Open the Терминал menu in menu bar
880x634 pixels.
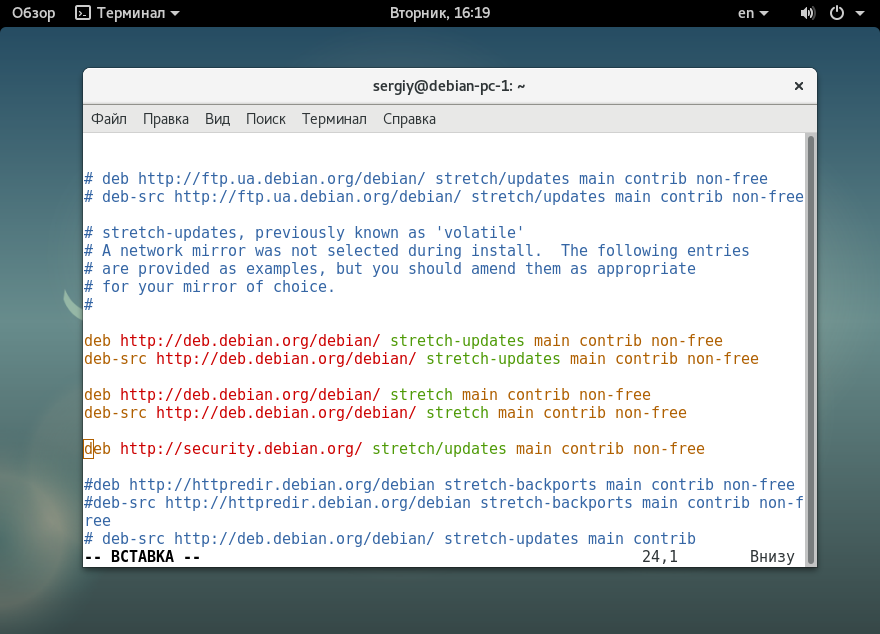tap(334, 119)
